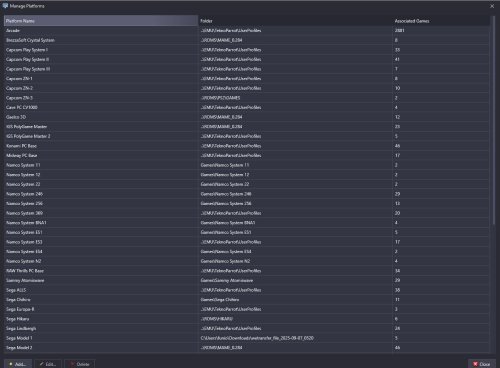Select the Capcom ZN-2 row

[x=246, y=88]
